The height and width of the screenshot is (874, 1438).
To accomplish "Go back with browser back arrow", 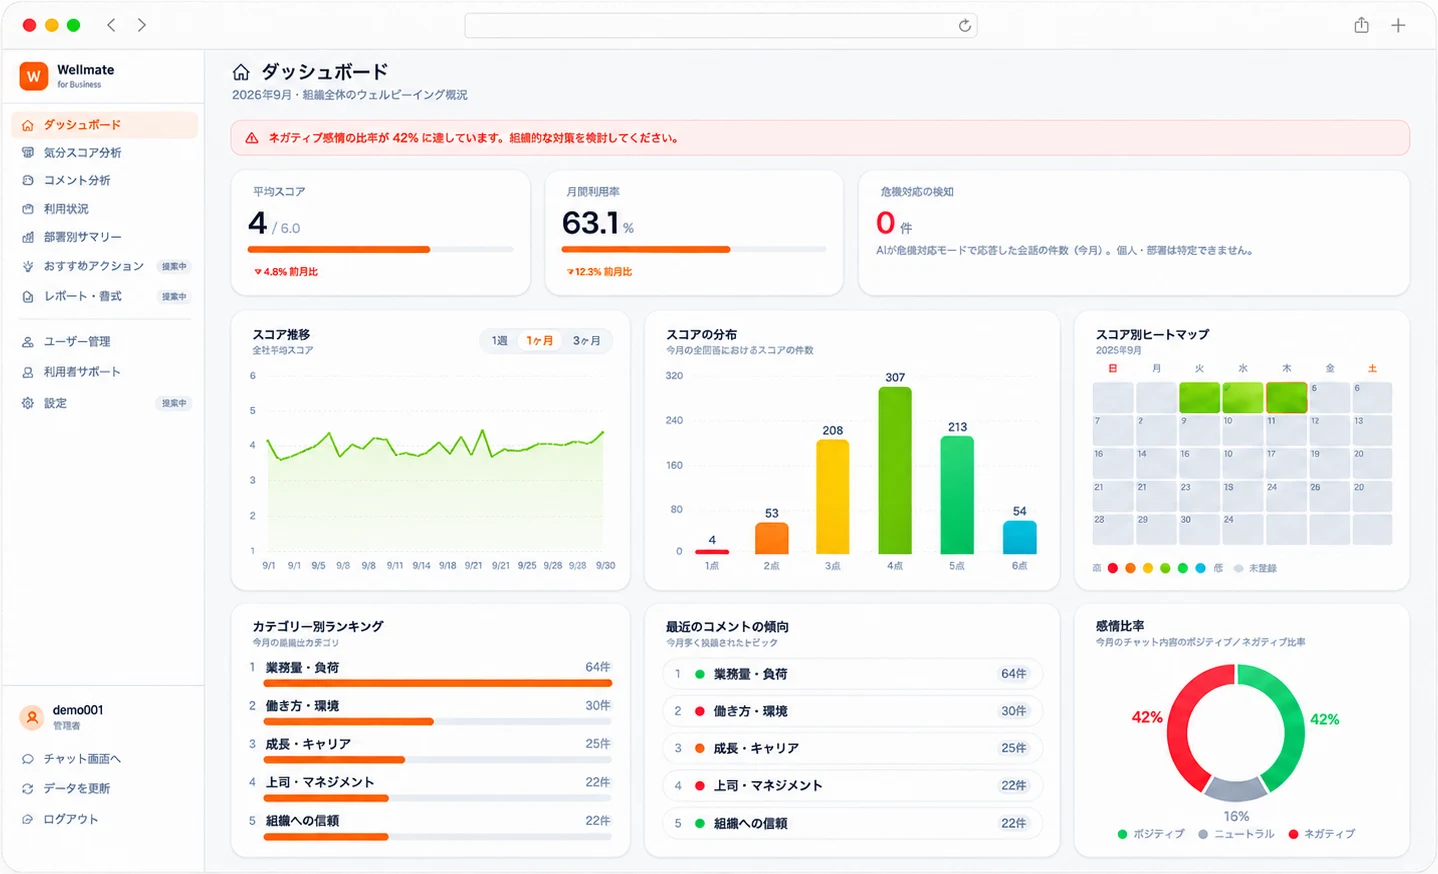I will tap(111, 25).
